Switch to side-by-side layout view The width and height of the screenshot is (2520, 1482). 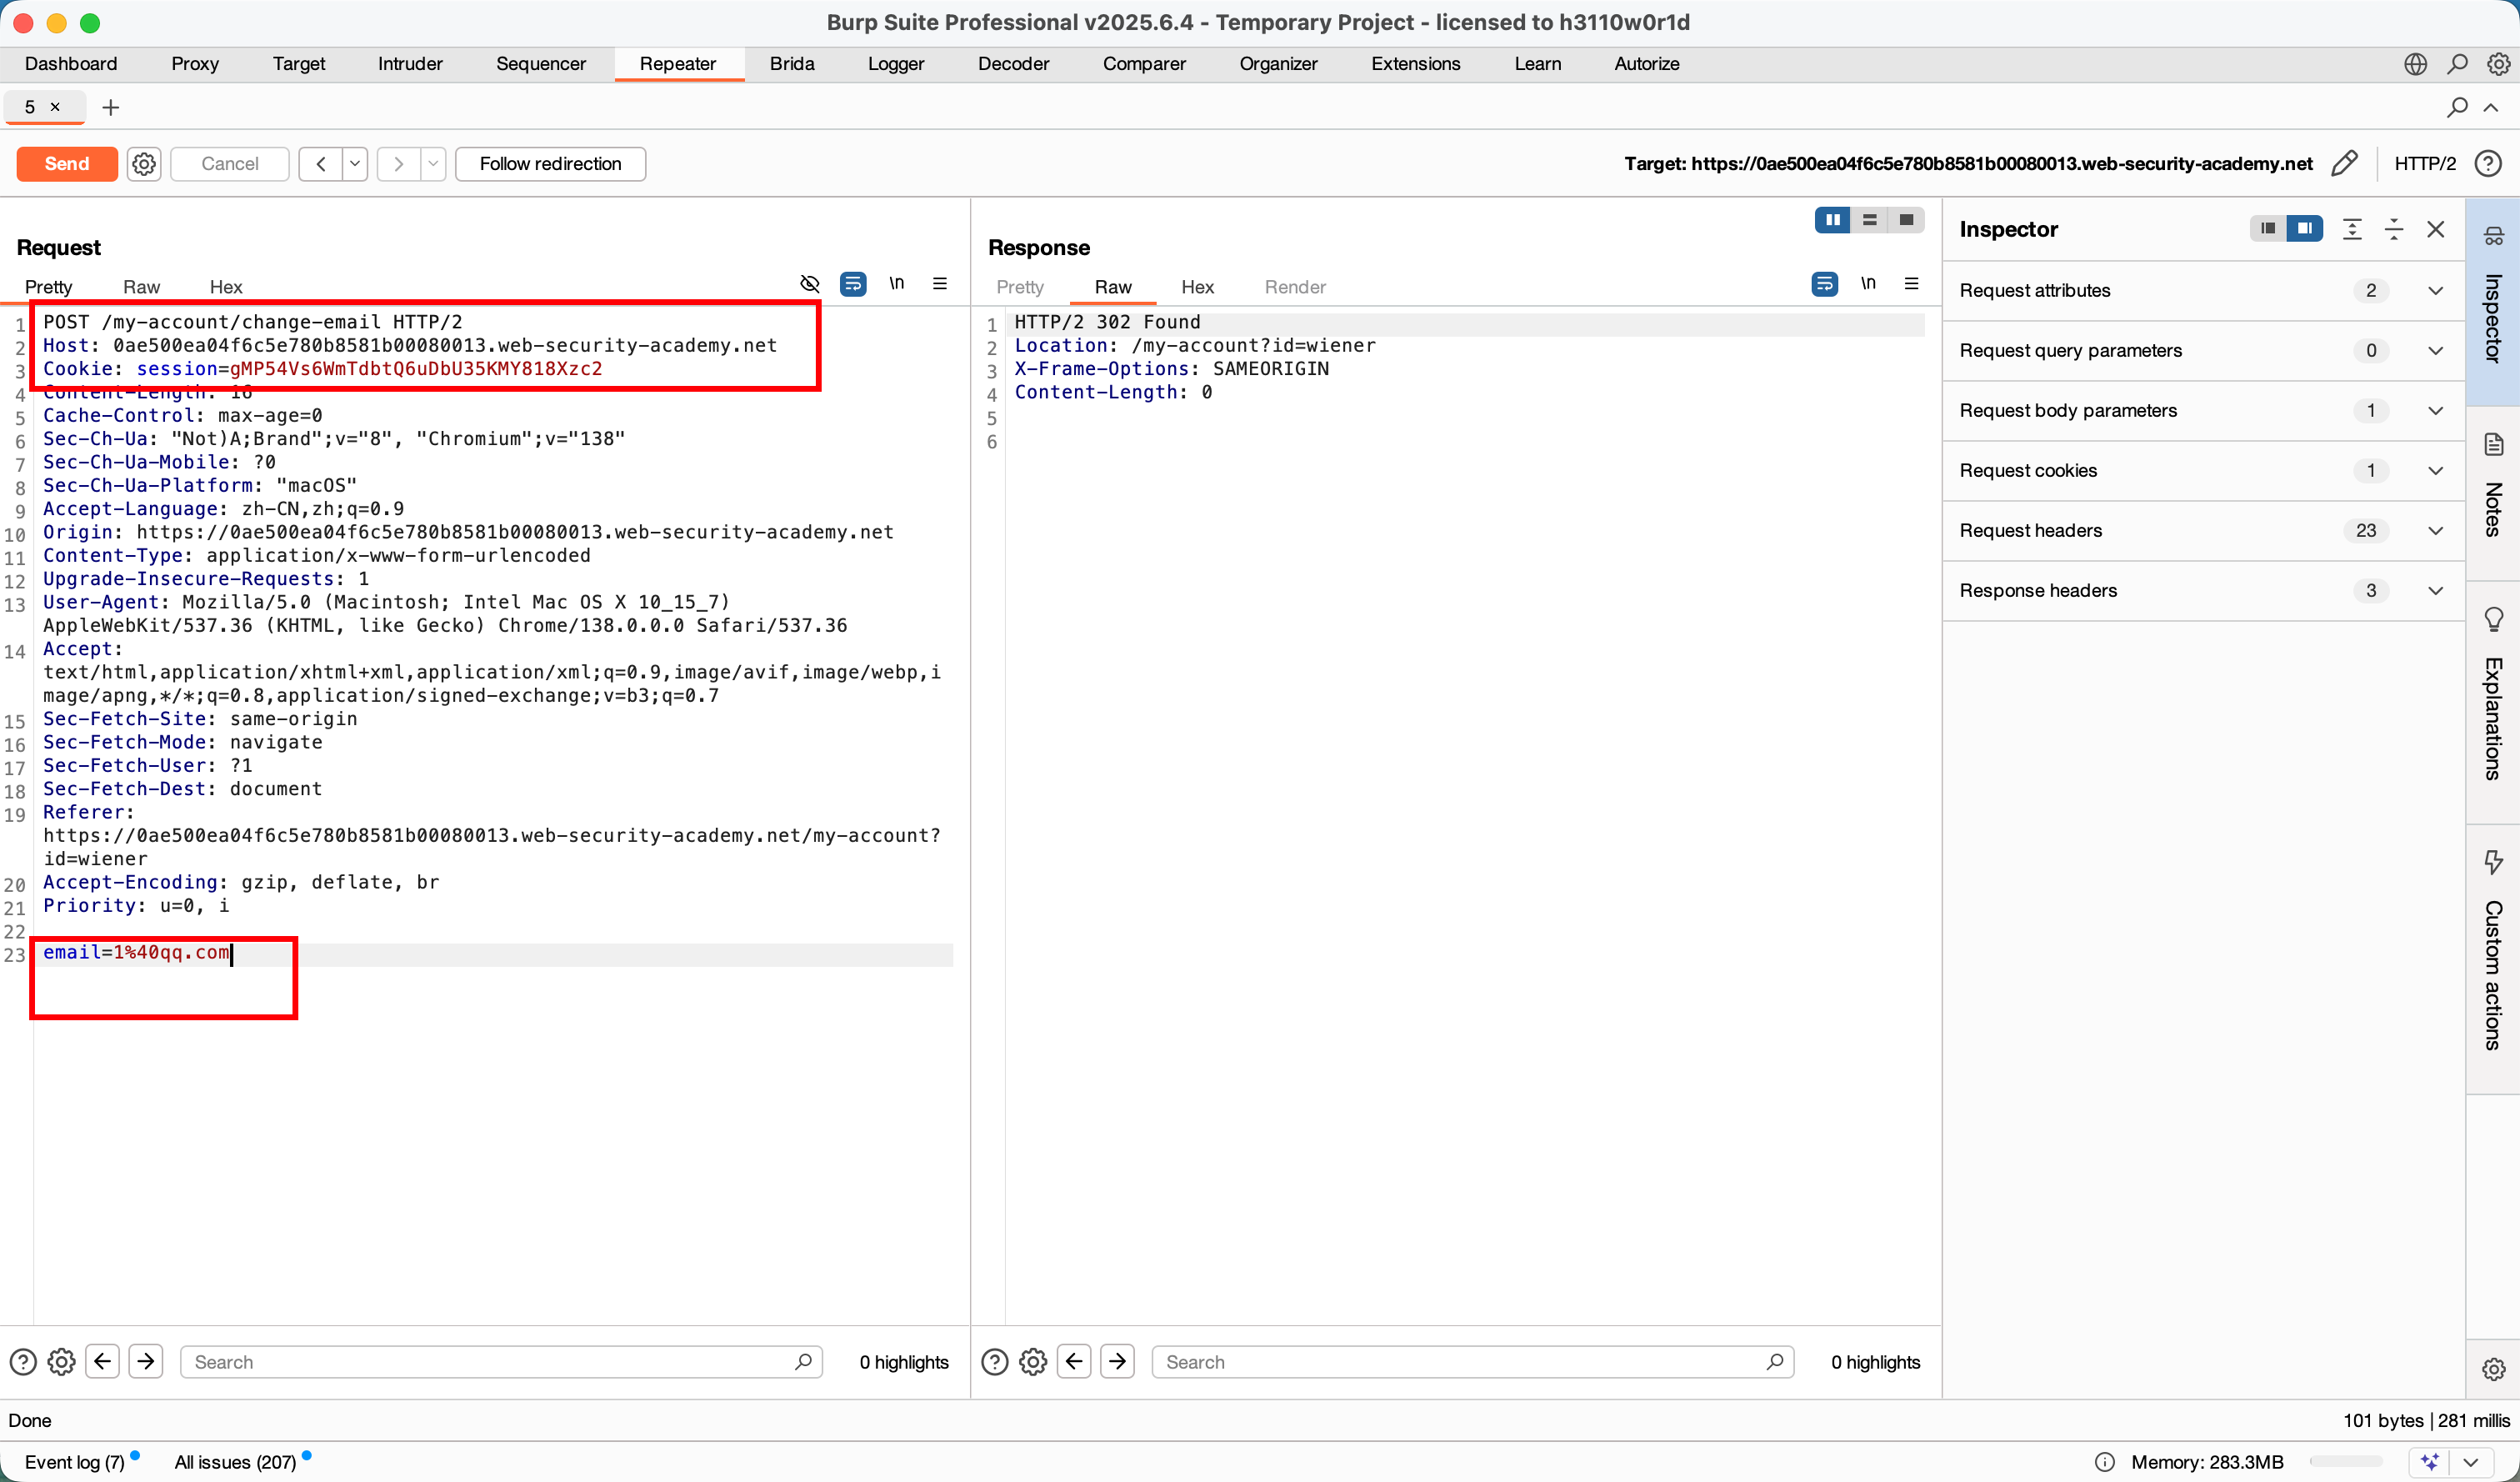1832,220
